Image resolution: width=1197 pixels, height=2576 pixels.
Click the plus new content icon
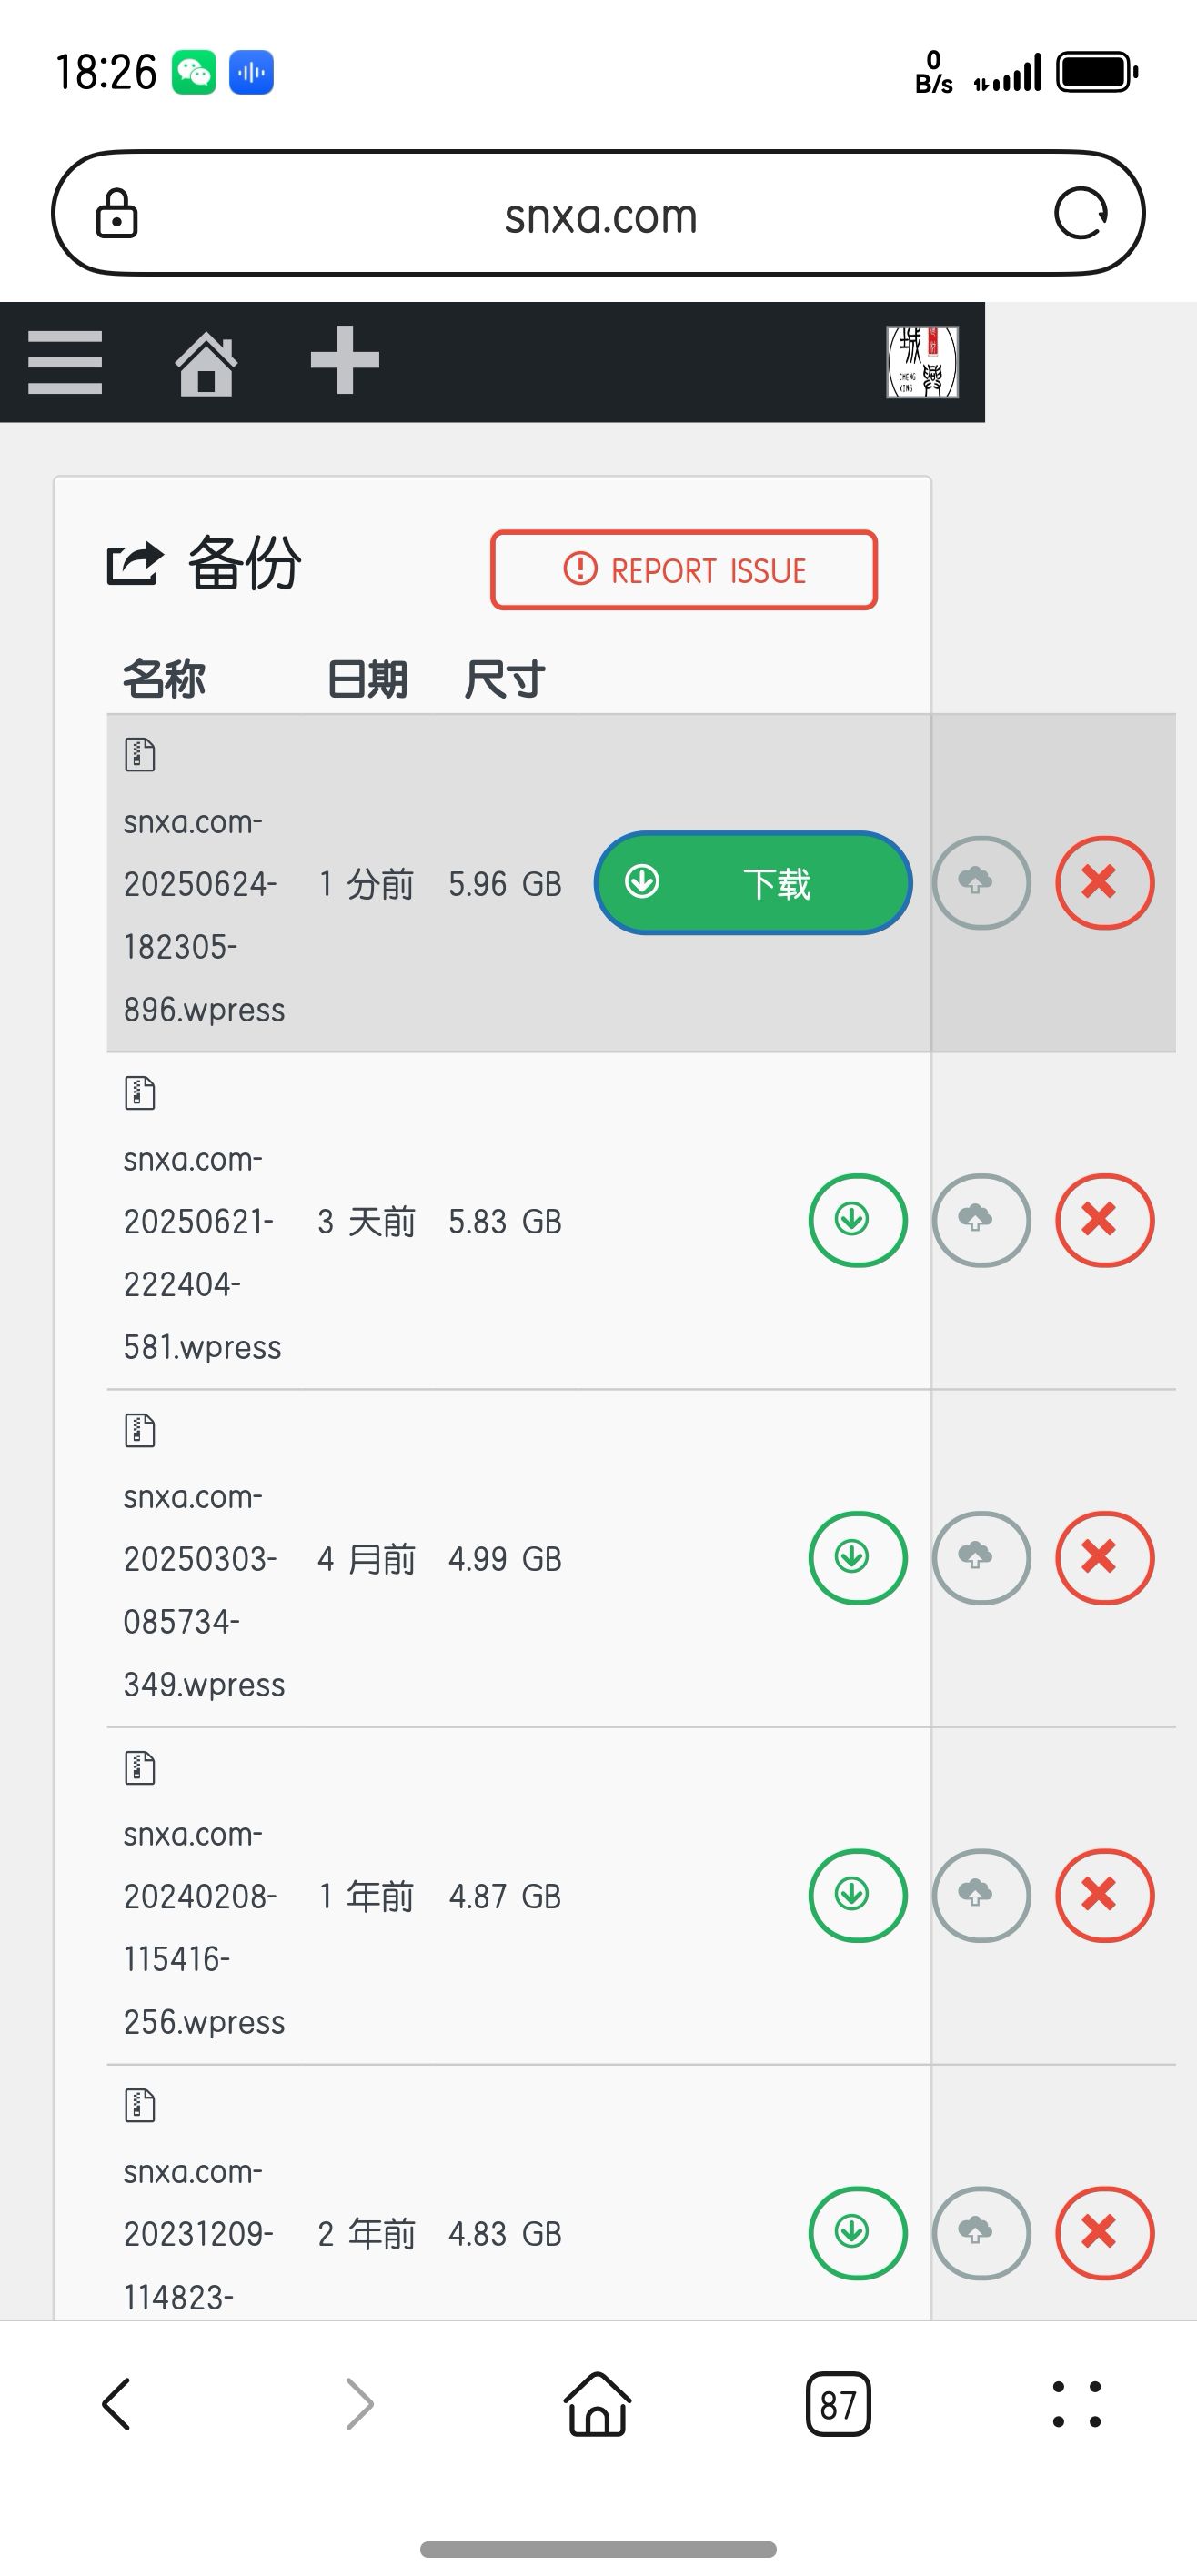coord(345,361)
